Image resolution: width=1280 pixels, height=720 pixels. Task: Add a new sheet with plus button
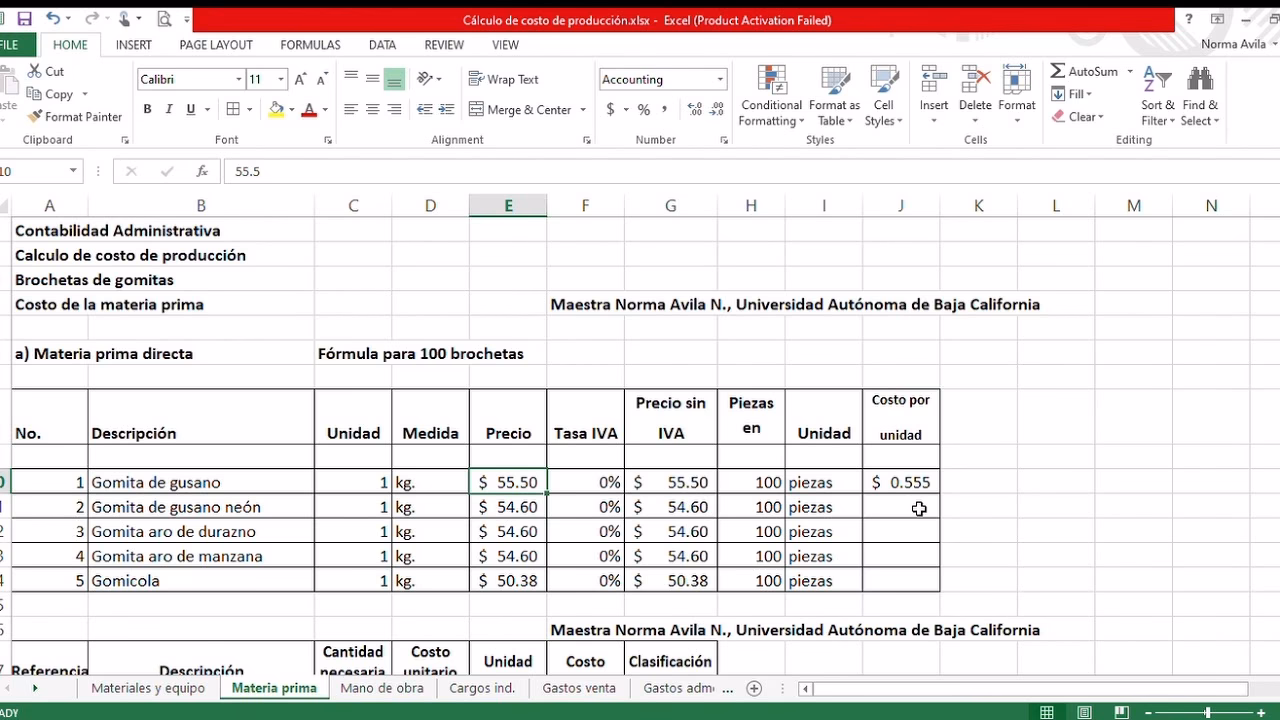click(x=754, y=688)
